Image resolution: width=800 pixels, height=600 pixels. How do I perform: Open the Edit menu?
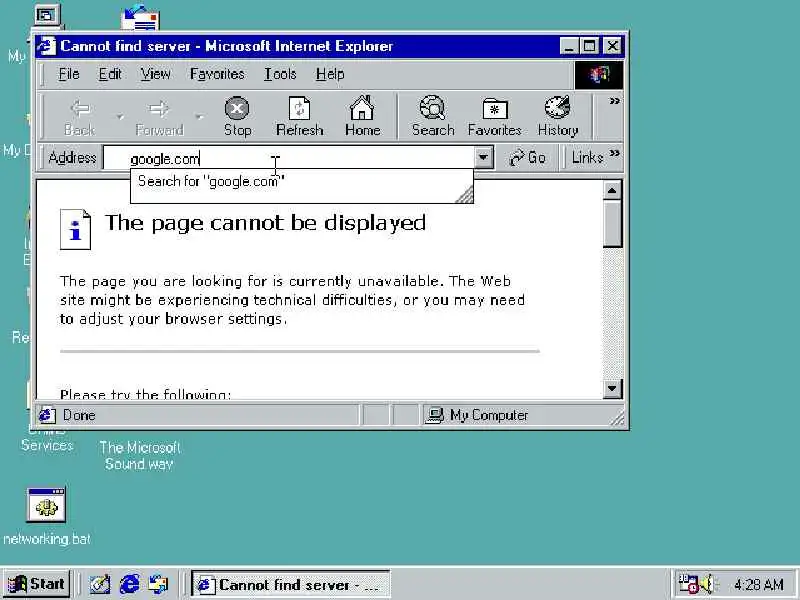tap(110, 74)
